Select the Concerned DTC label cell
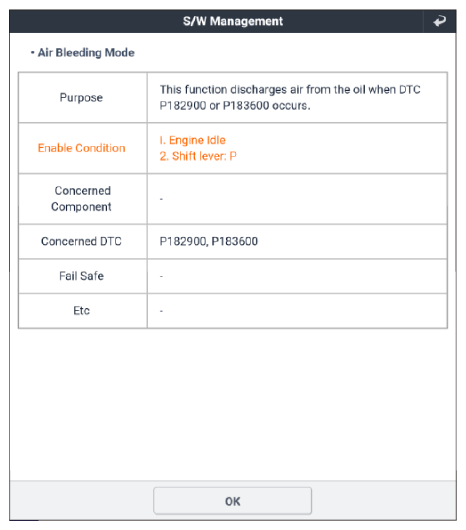The width and height of the screenshot is (466, 530). (x=82, y=241)
